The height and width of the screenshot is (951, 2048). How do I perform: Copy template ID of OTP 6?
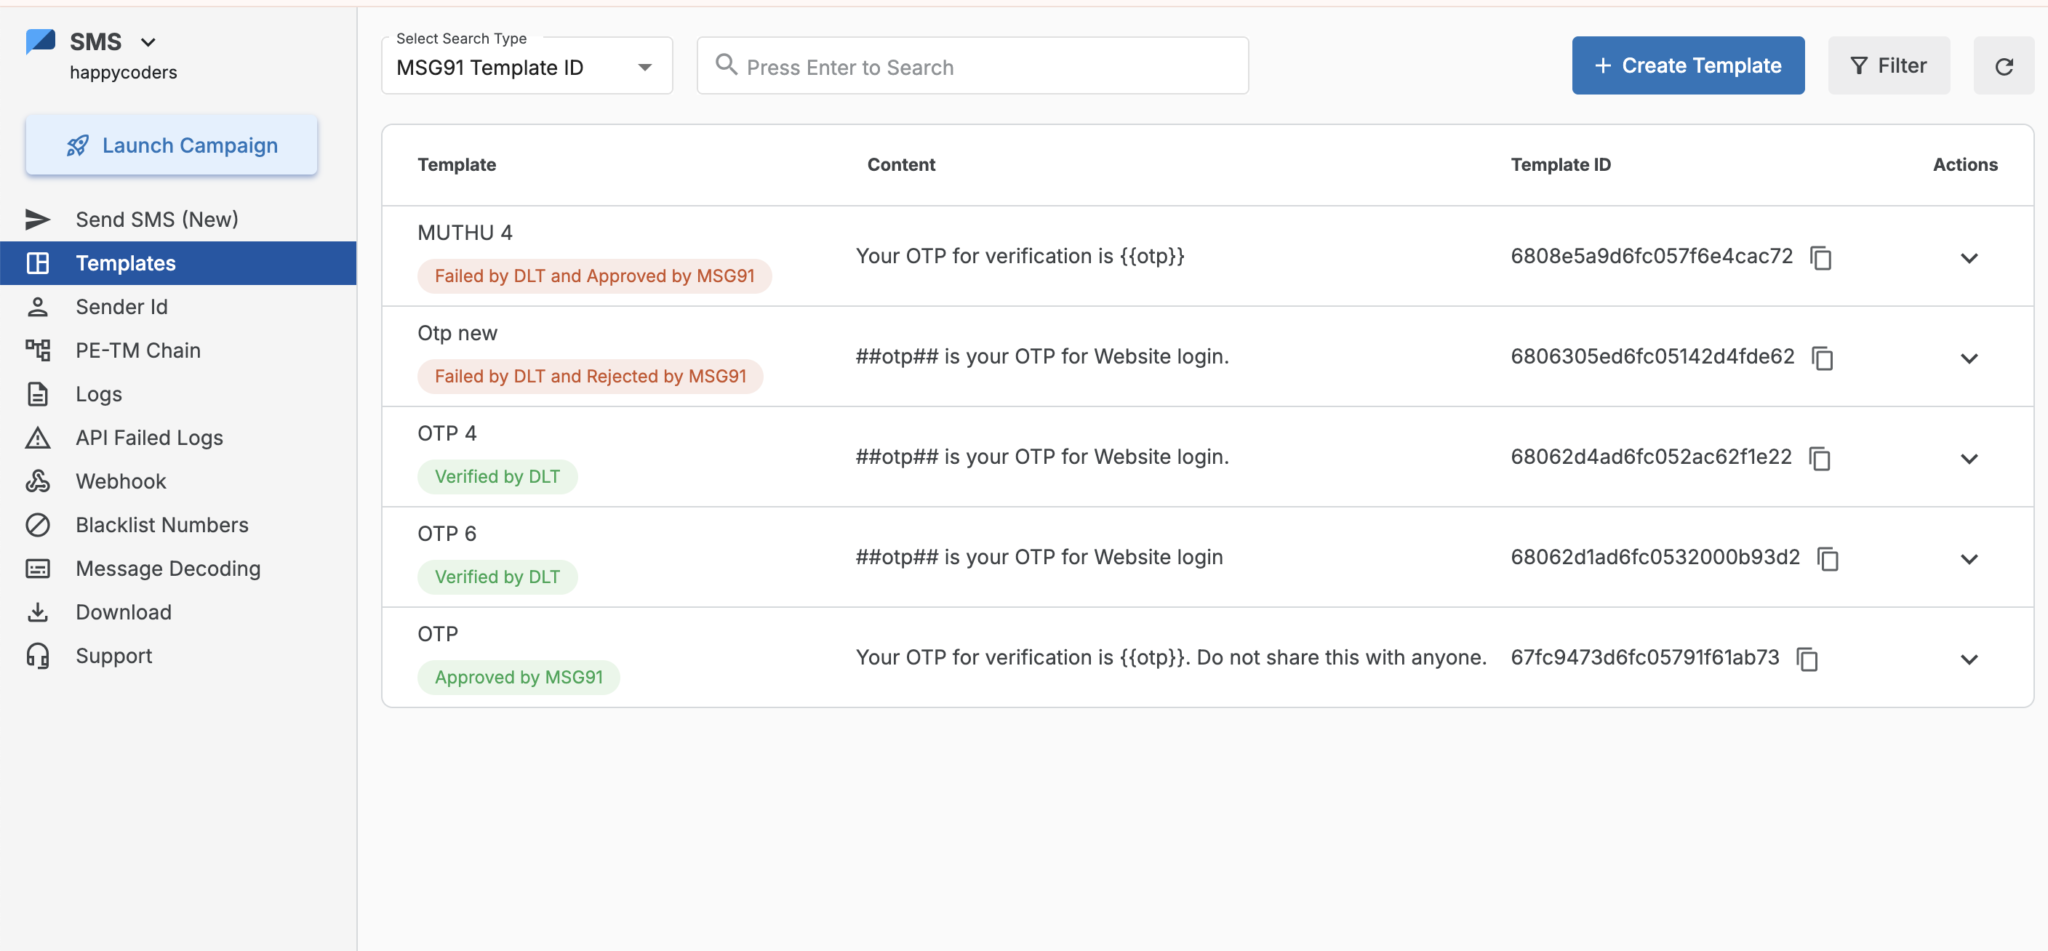pyautogui.click(x=1828, y=559)
